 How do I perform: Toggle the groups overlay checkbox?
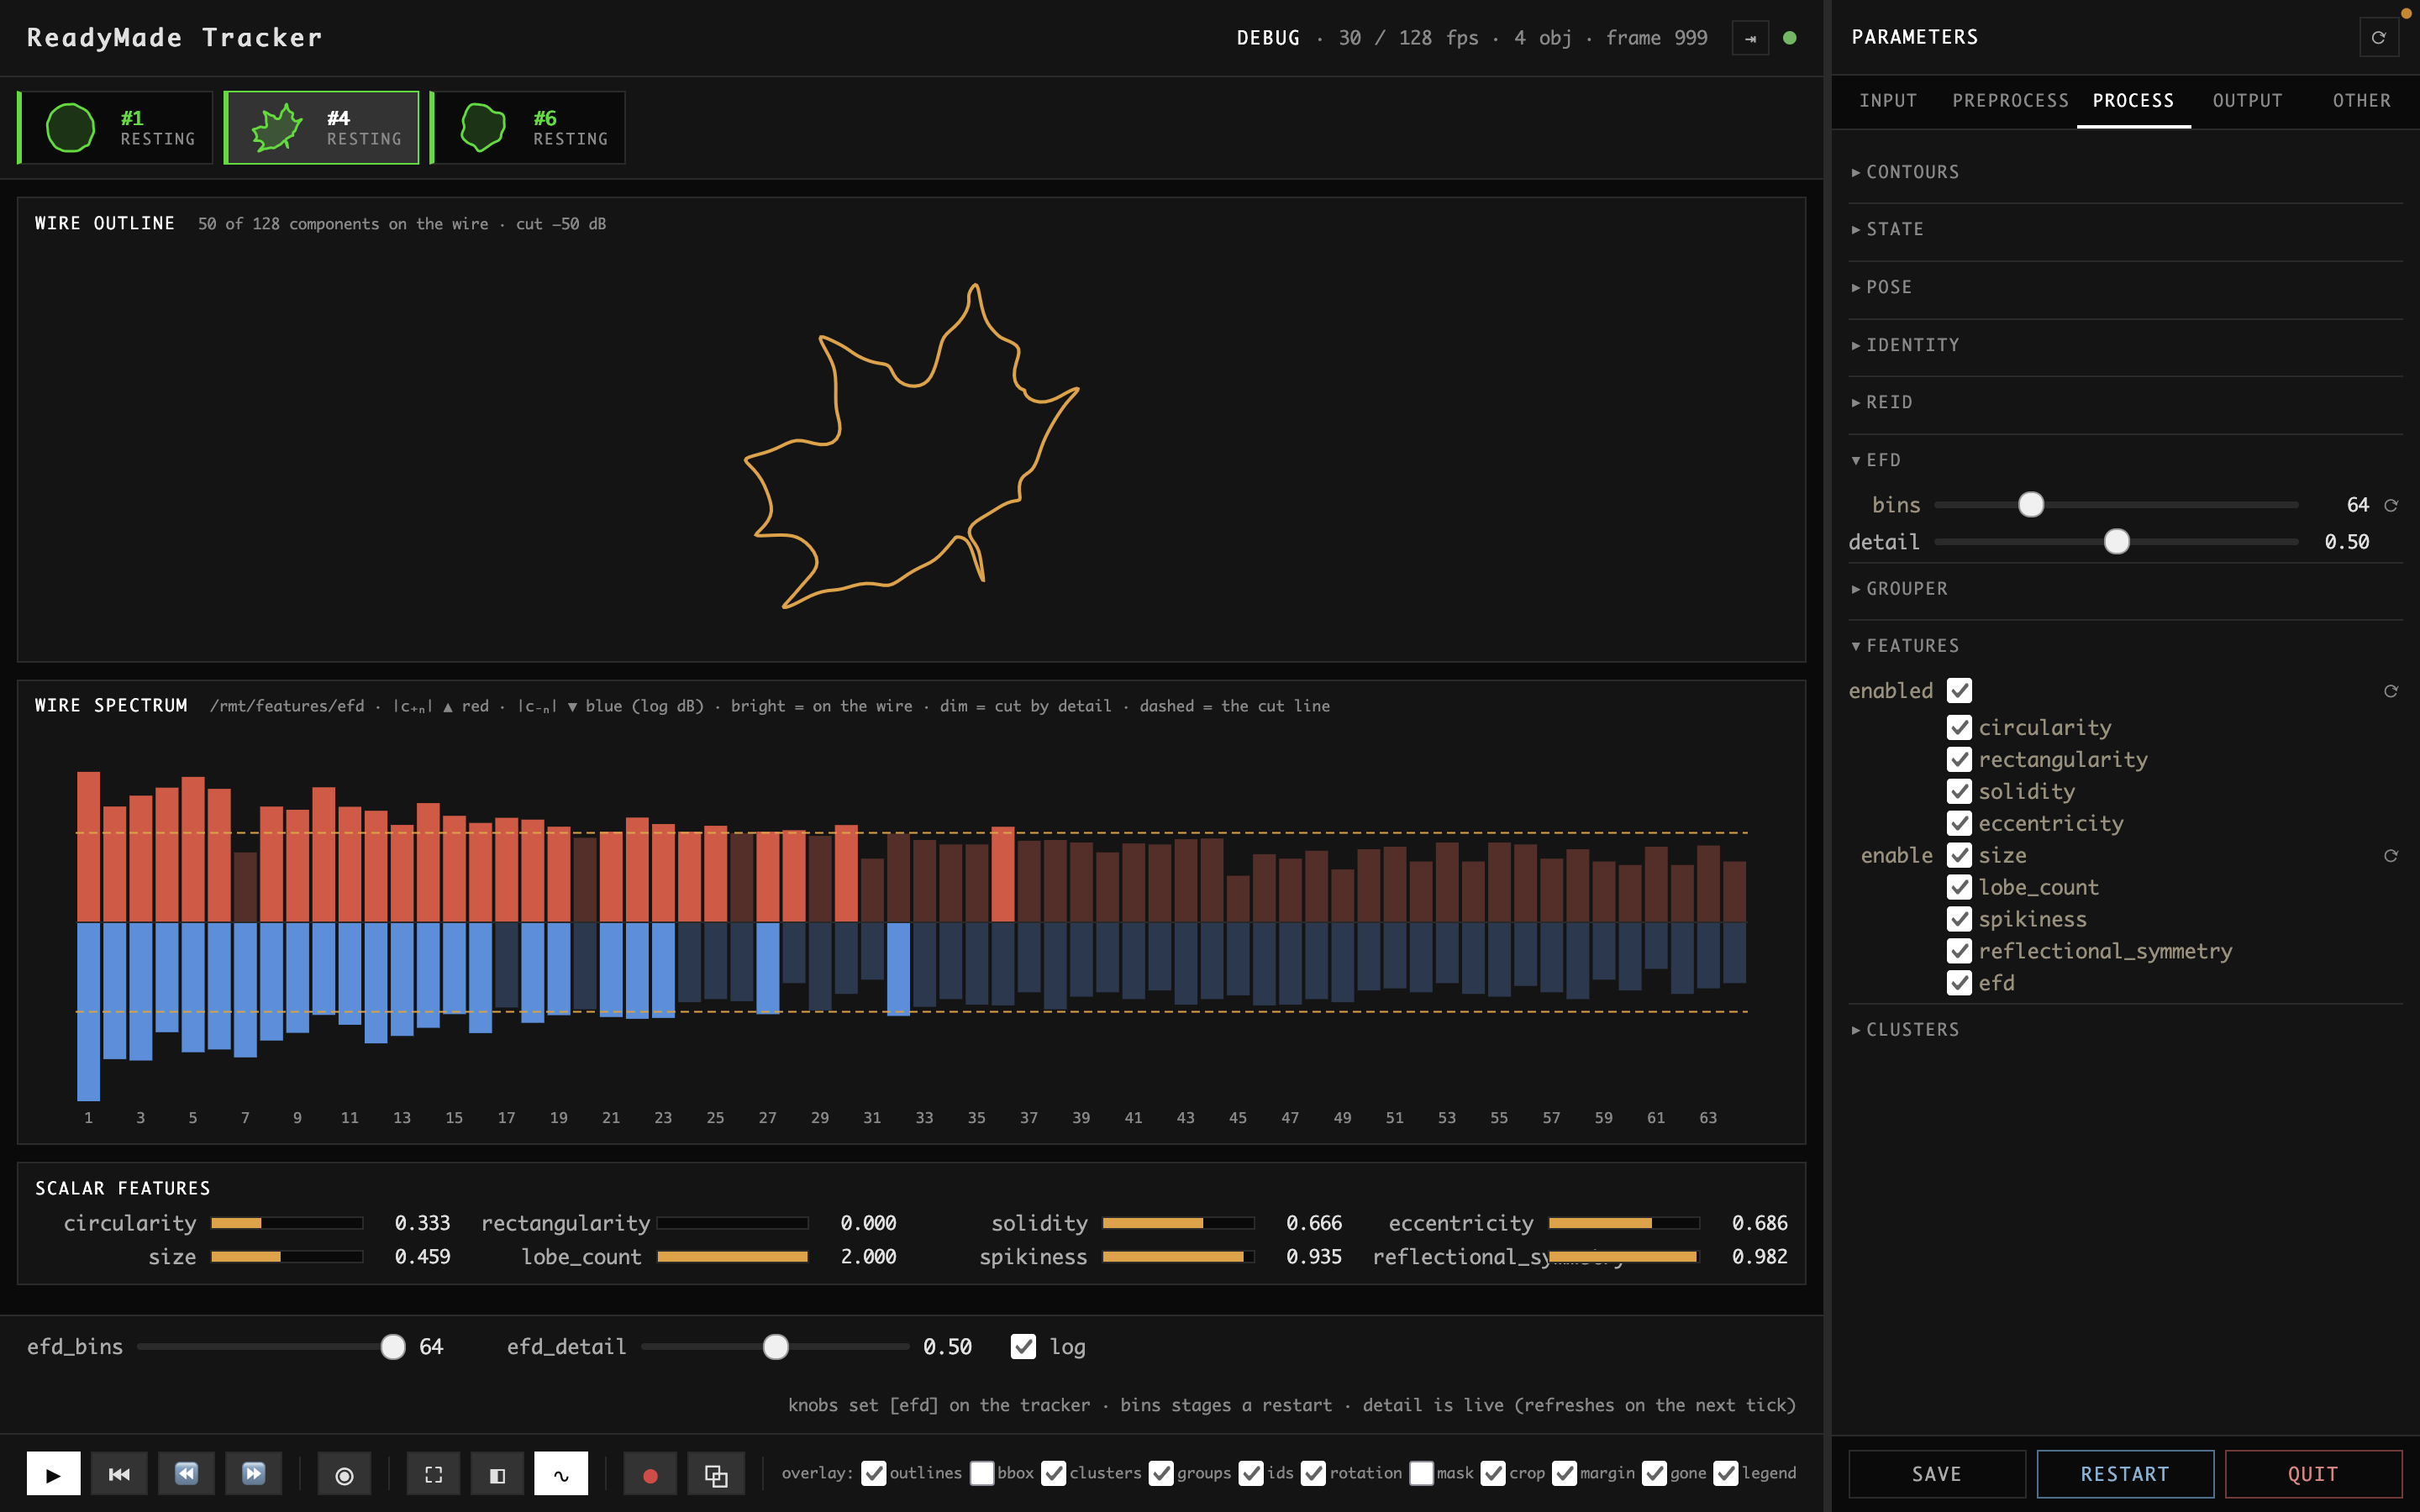1161,1473
